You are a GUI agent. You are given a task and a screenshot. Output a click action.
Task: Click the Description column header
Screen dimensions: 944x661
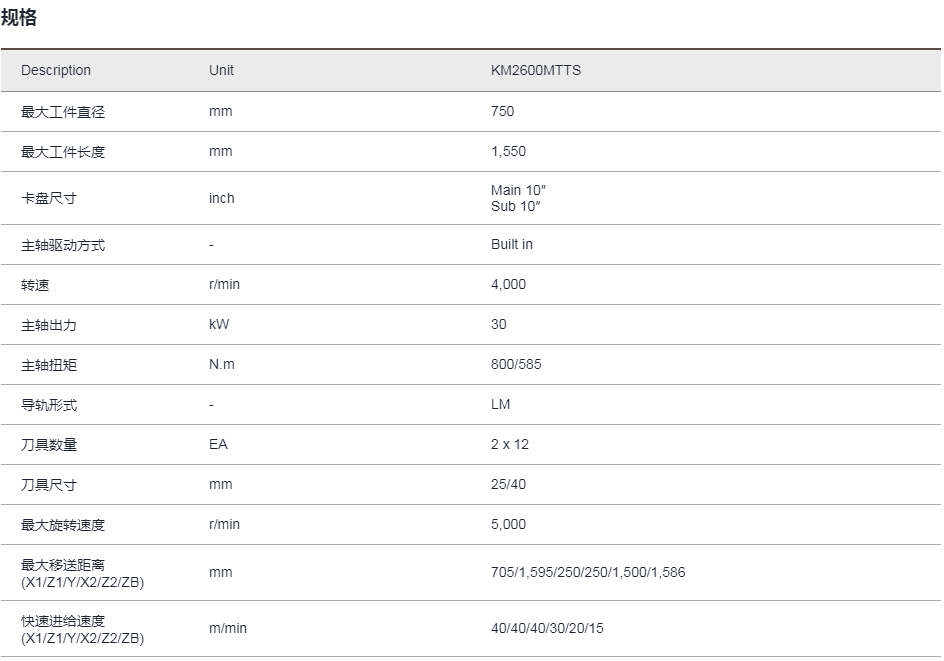(x=56, y=70)
